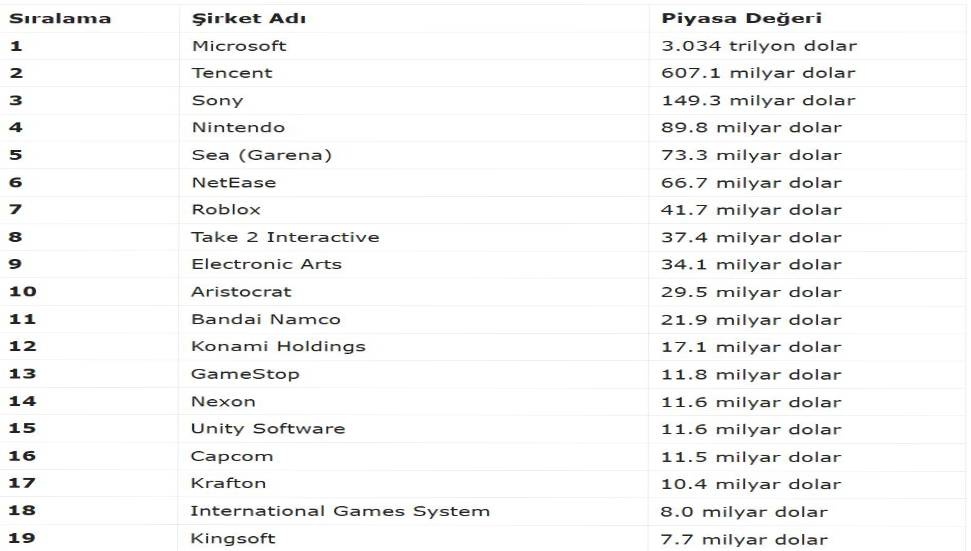Click the NetEase company name
971x551 pixels.
point(234,182)
